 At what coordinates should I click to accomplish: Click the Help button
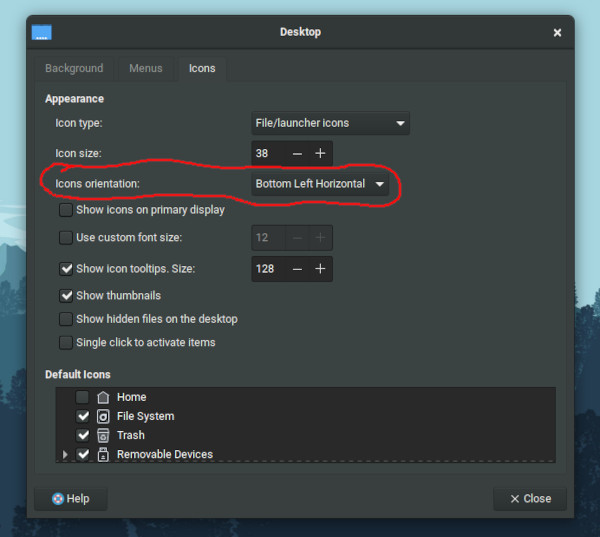point(71,499)
